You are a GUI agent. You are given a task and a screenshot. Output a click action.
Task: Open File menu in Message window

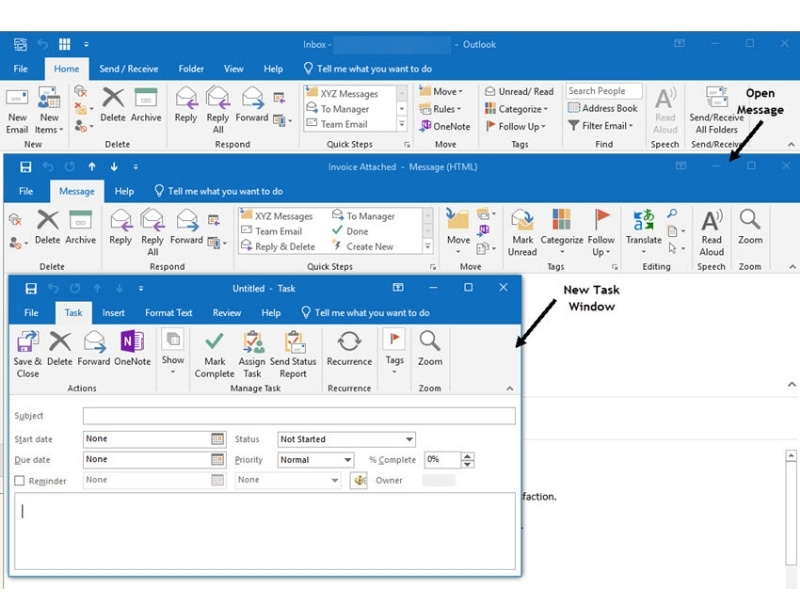[26, 191]
